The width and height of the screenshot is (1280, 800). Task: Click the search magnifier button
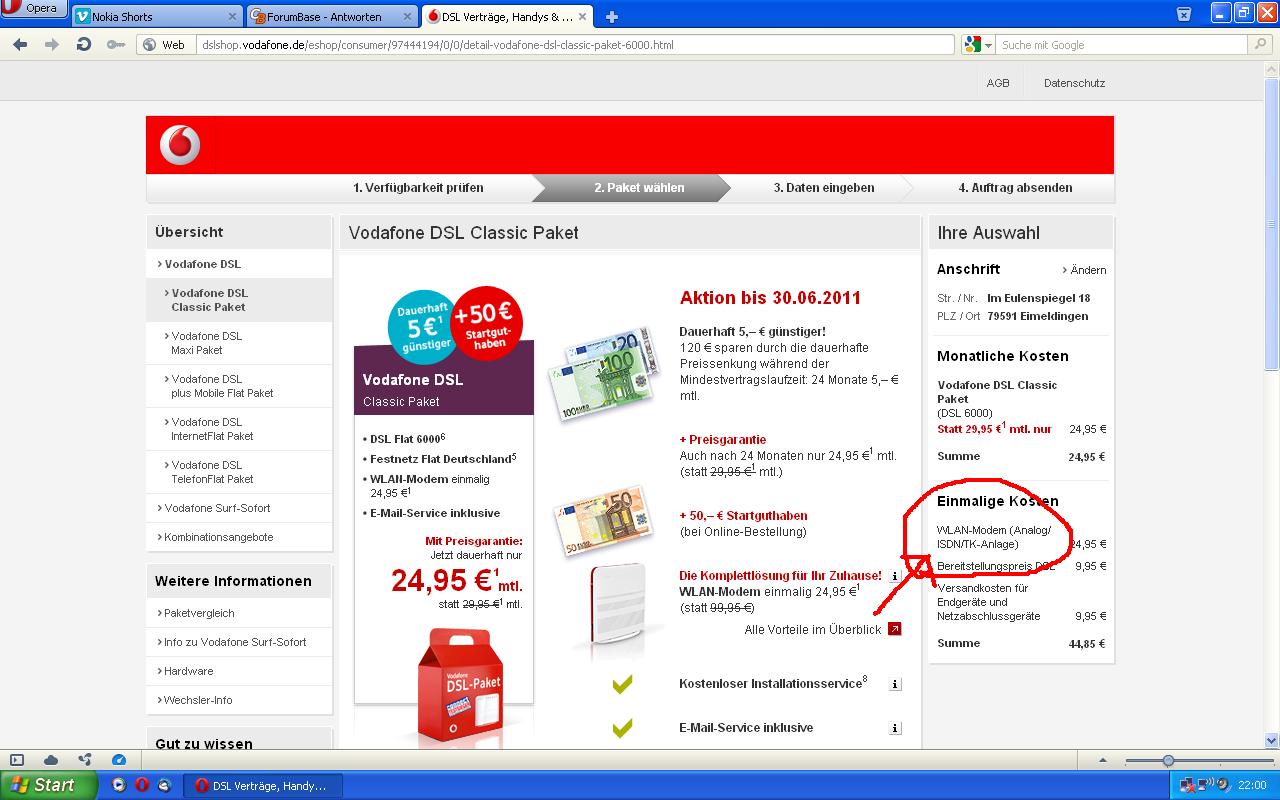pos(1262,45)
